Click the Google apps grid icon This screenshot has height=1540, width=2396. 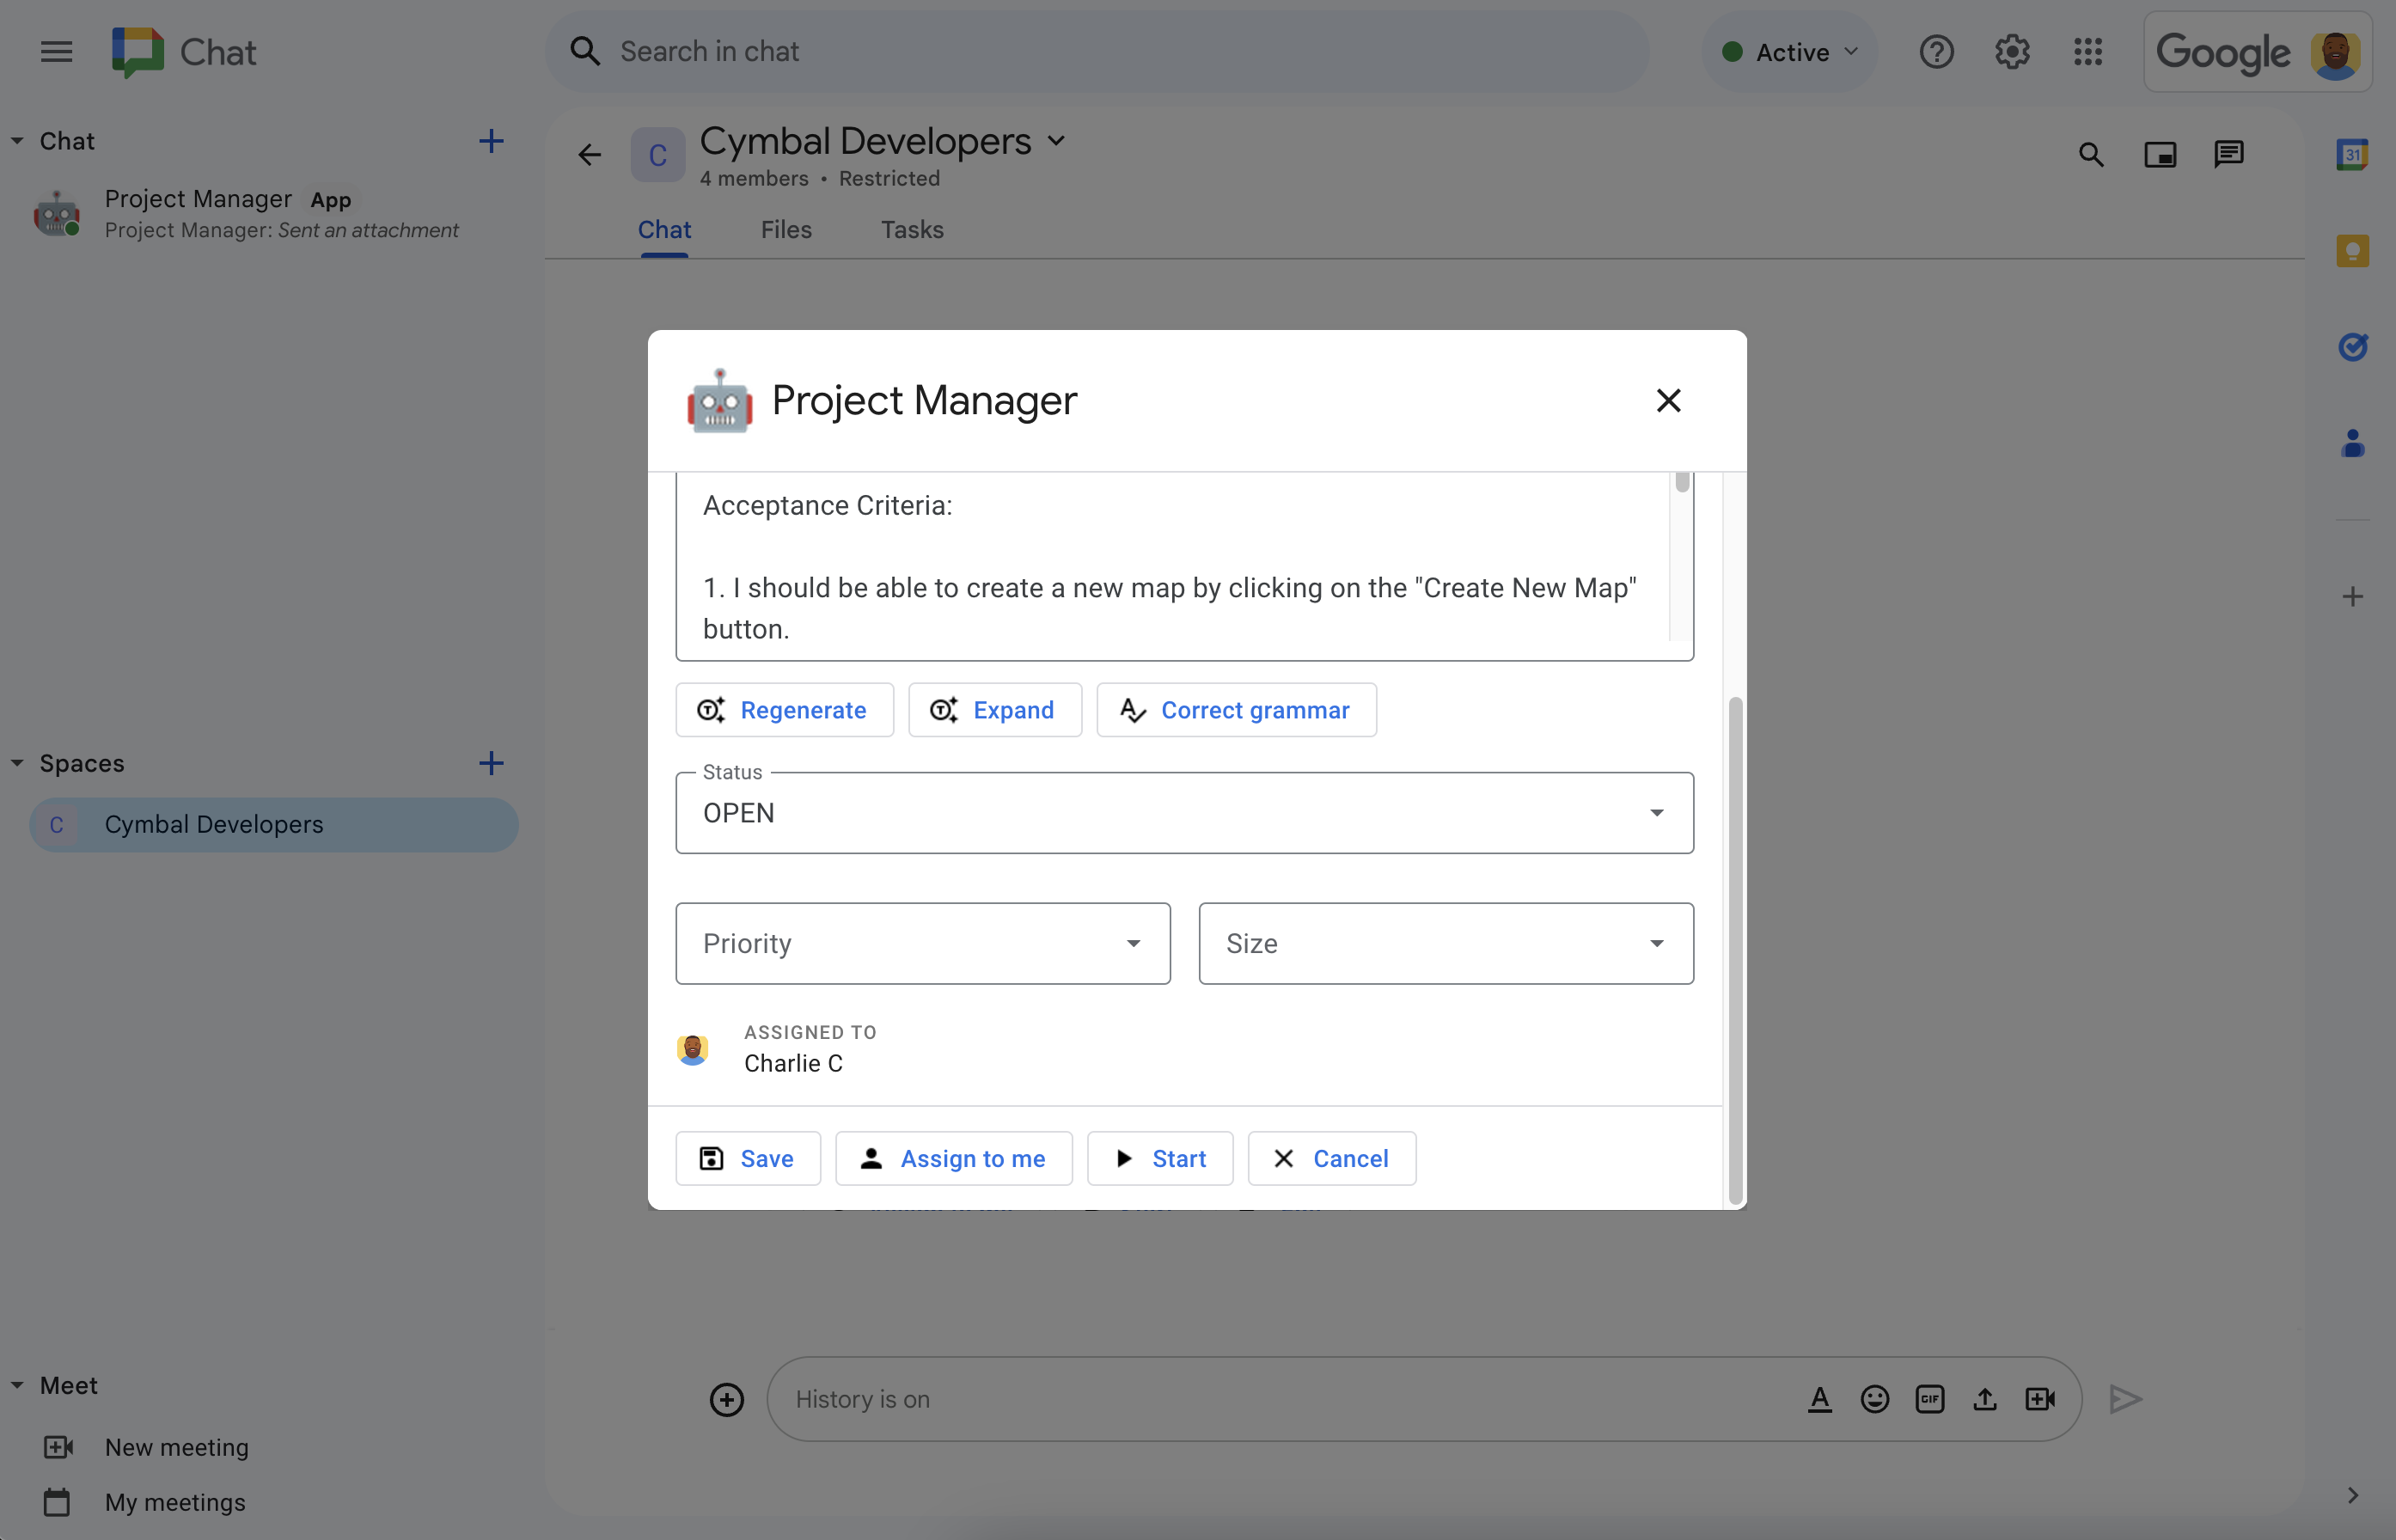(2088, 51)
